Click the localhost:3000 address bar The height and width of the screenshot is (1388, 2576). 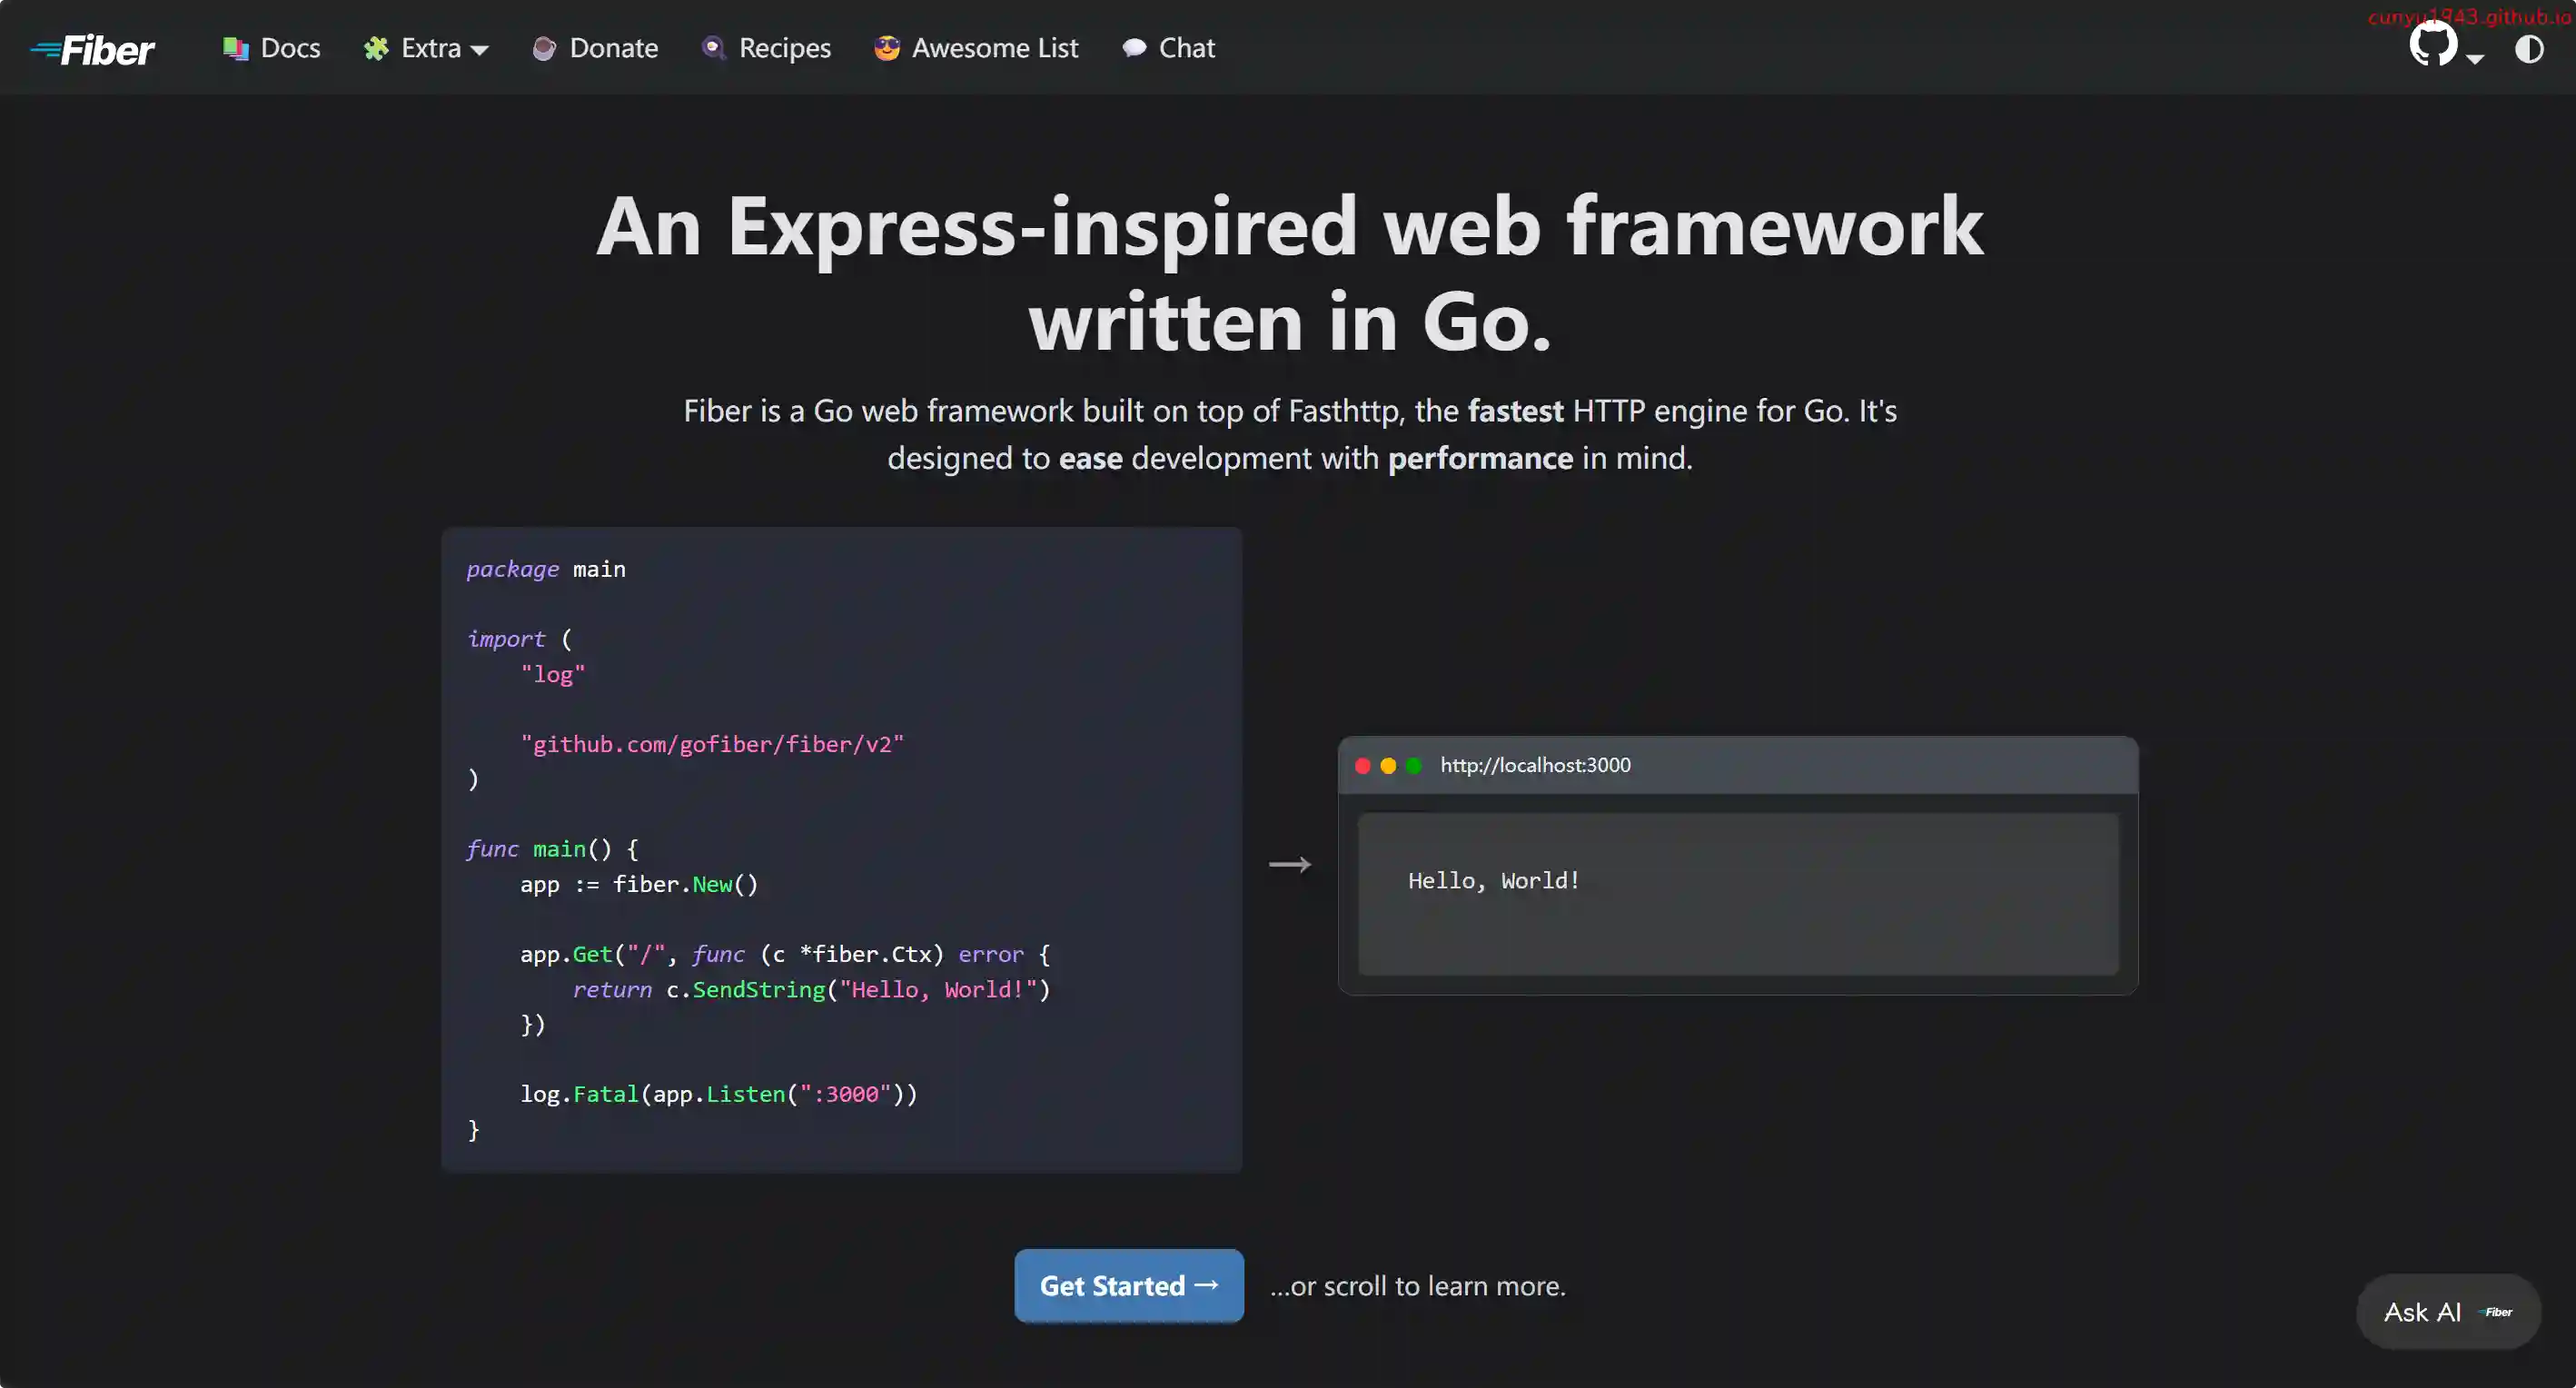(x=1535, y=766)
